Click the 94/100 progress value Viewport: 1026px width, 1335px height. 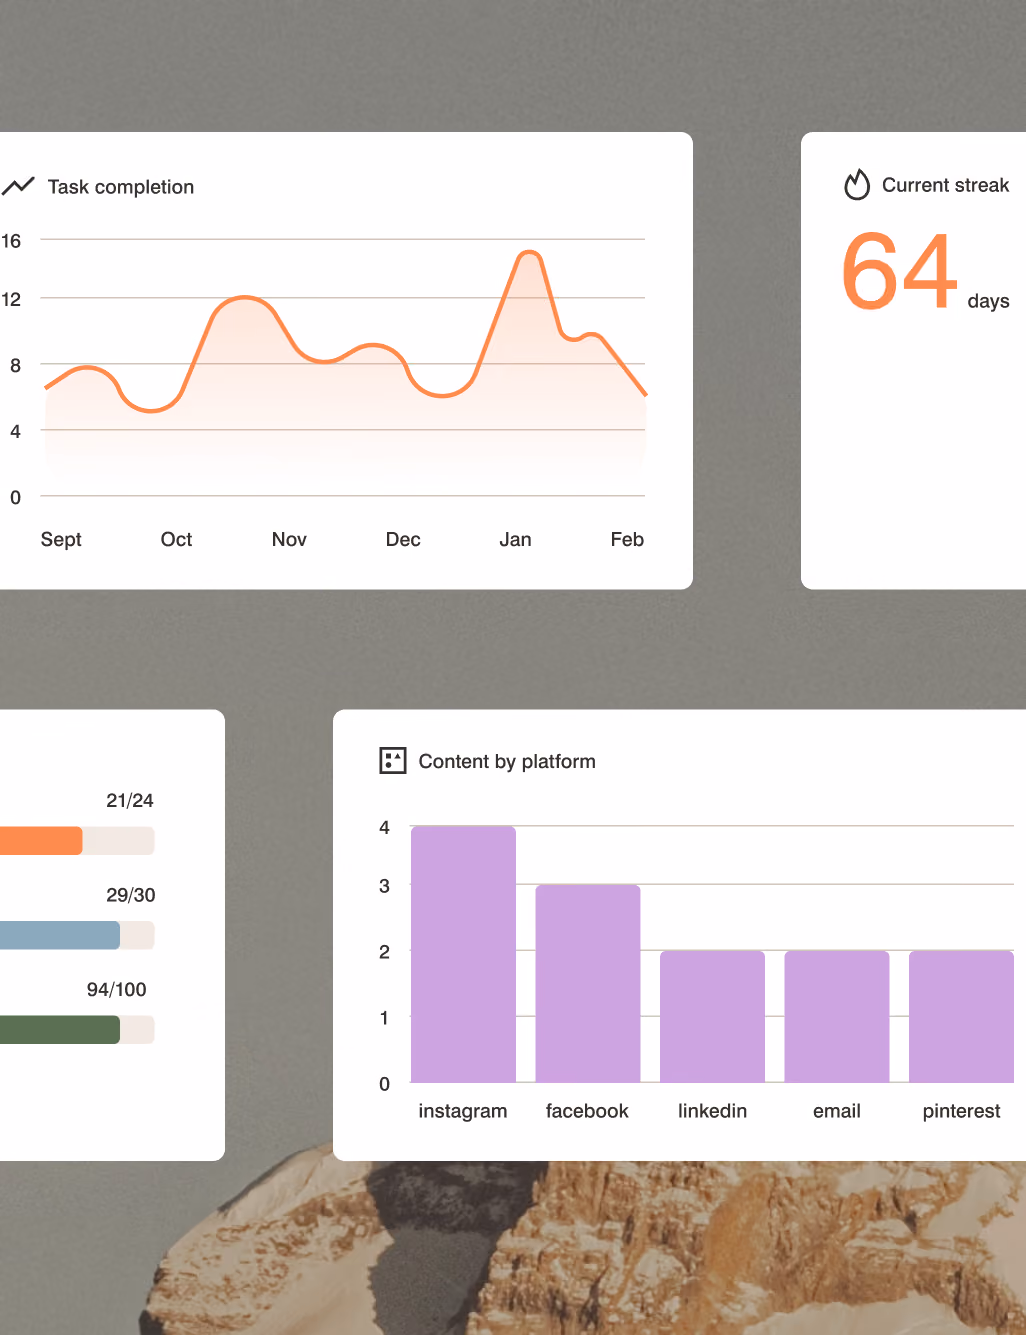117,989
